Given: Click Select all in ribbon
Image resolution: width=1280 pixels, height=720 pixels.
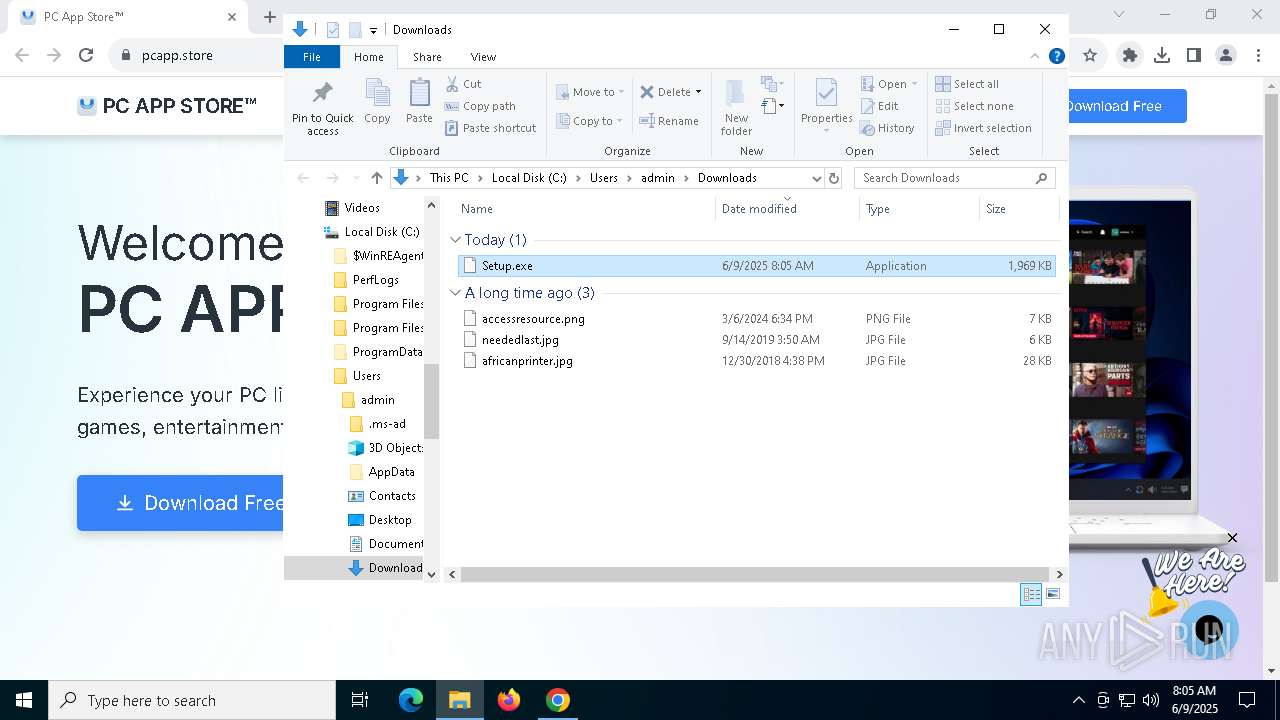Looking at the screenshot, I should (x=967, y=84).
